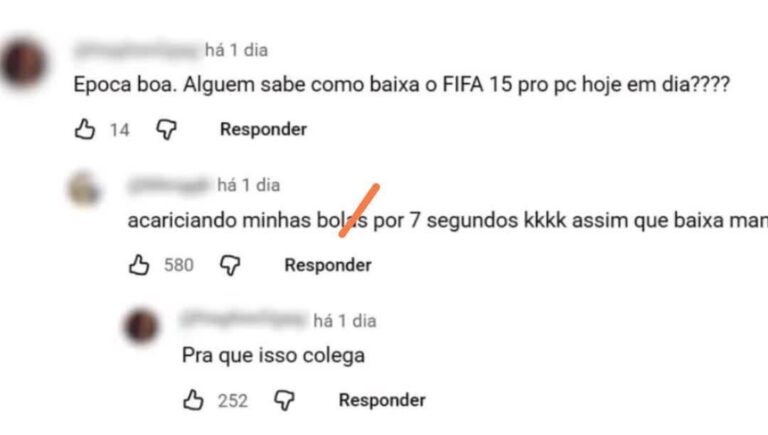
Task: Reply to the FIFA 15 comment
Action: pos(263,129)
